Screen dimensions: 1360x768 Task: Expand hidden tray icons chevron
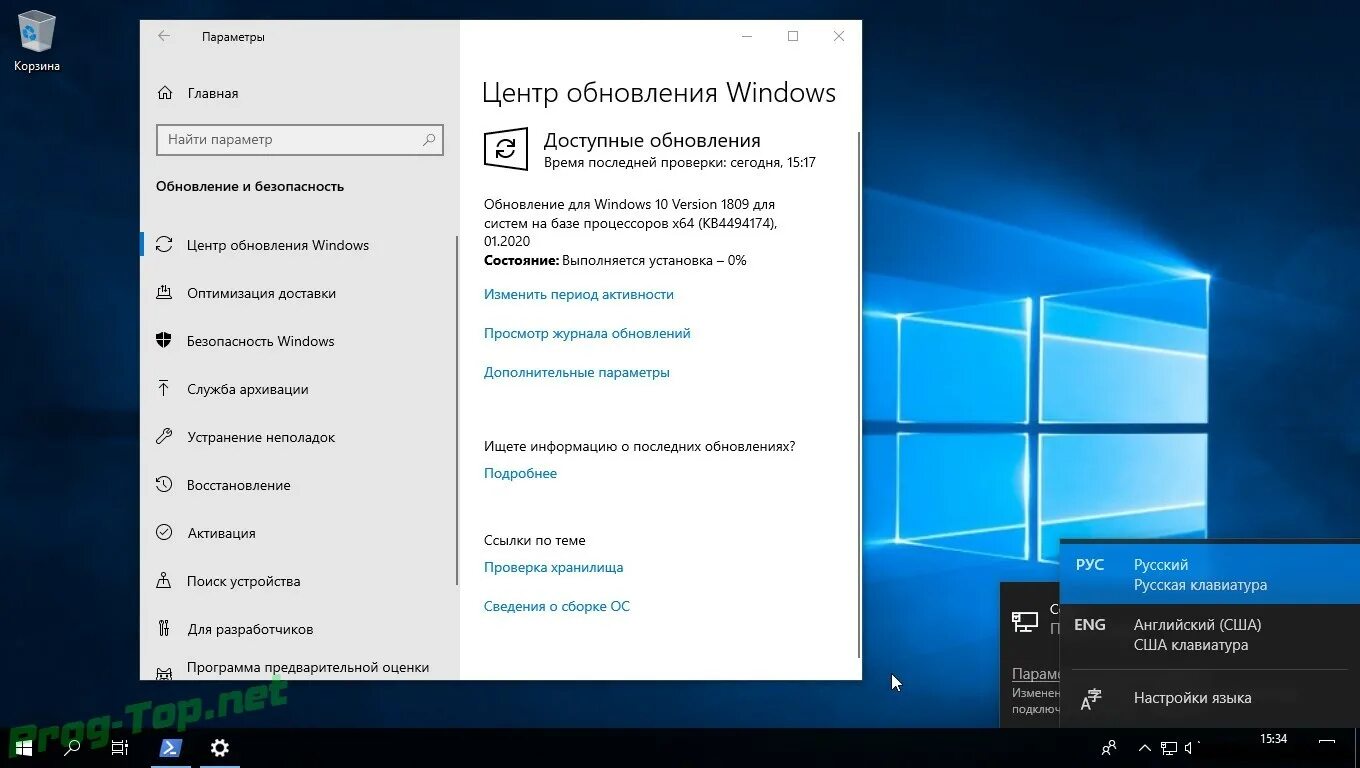[1144, 748]
